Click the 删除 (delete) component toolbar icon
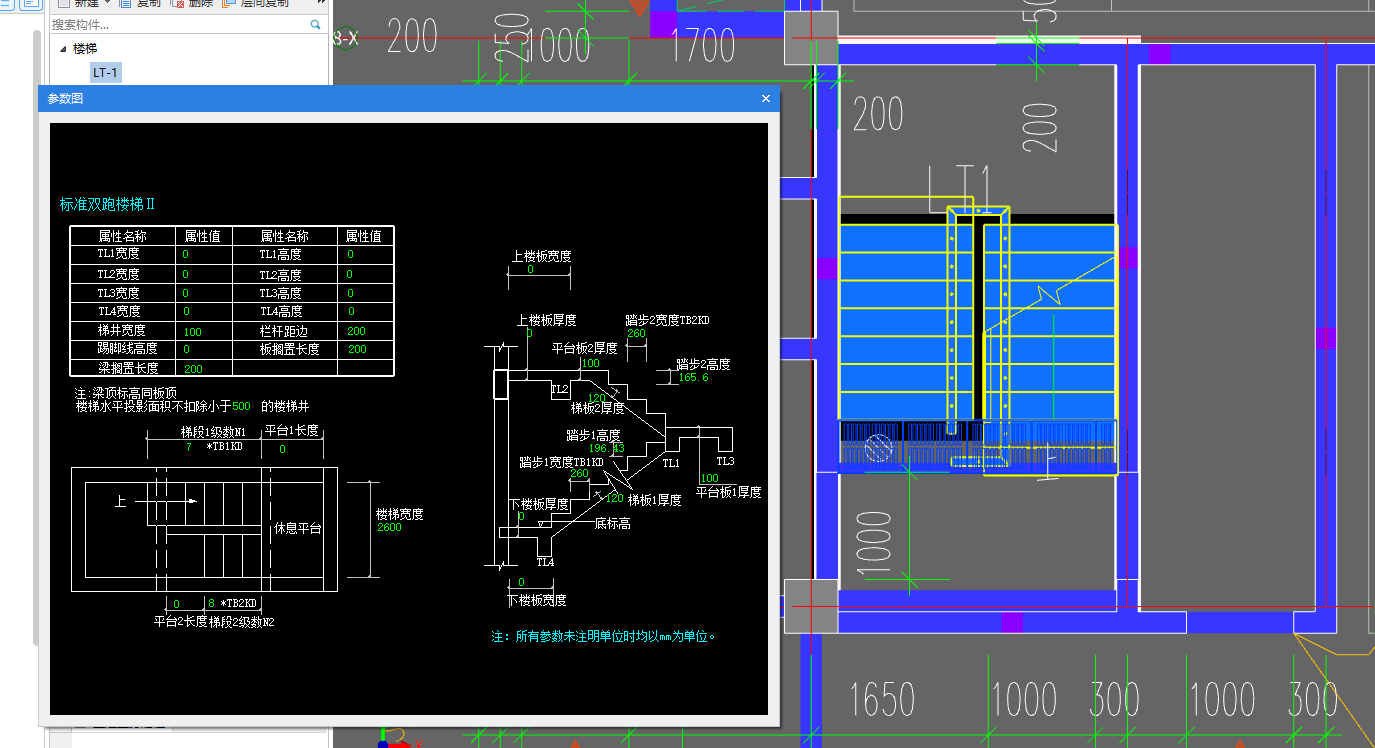 click(x=177, y=3)
